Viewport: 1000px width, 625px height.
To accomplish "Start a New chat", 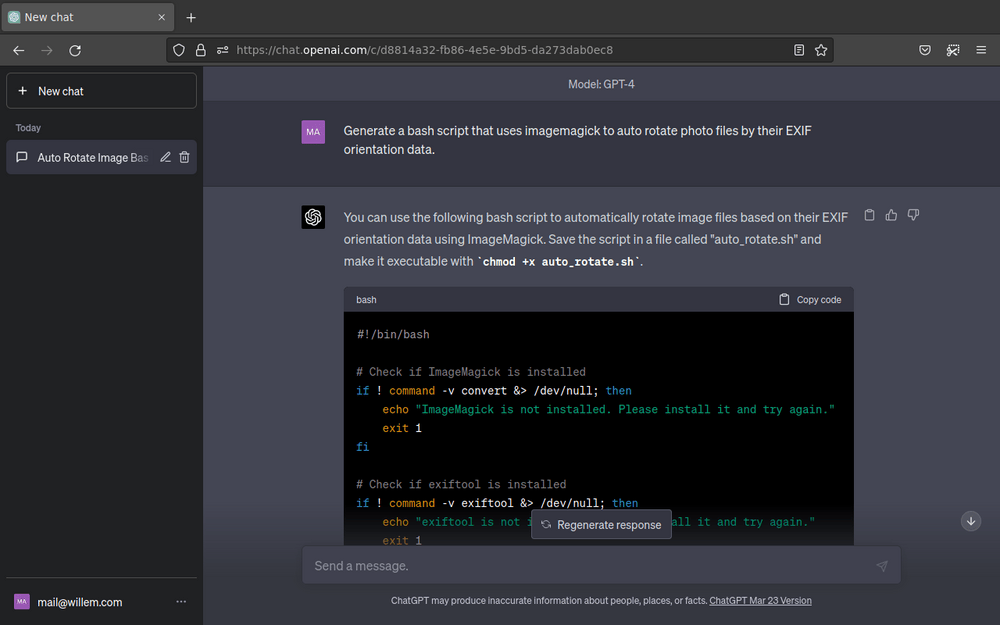I will (100, 90).
